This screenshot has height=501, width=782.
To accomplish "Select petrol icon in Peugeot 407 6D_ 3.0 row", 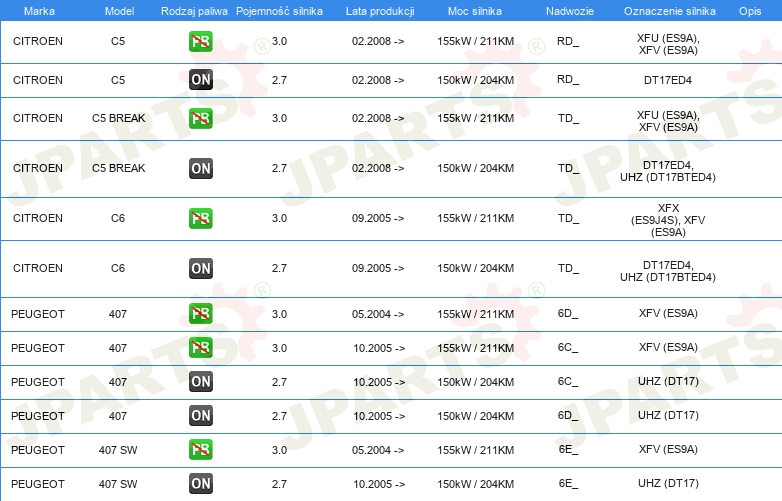I will [x=200, y=314].
